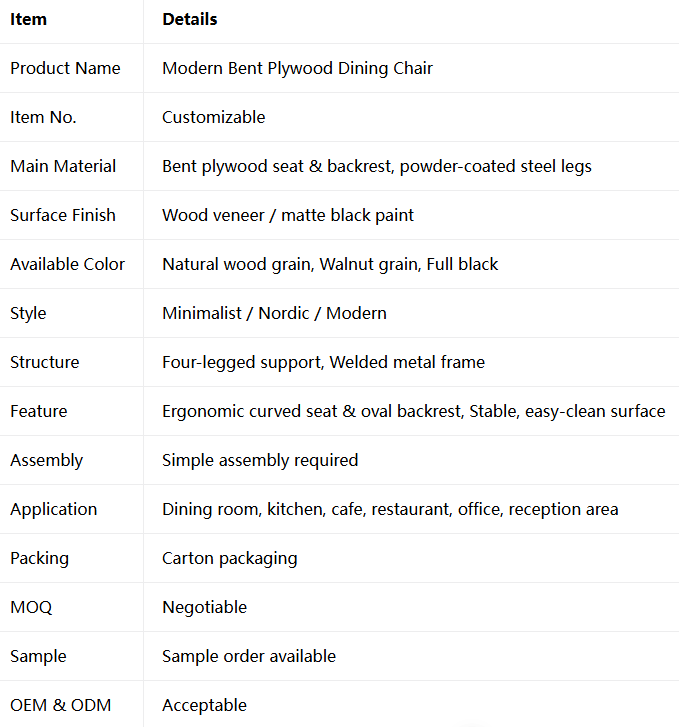This screenshot has height=727, width=679.
Task: Click the "Details" column header
Action: [190, 19]
